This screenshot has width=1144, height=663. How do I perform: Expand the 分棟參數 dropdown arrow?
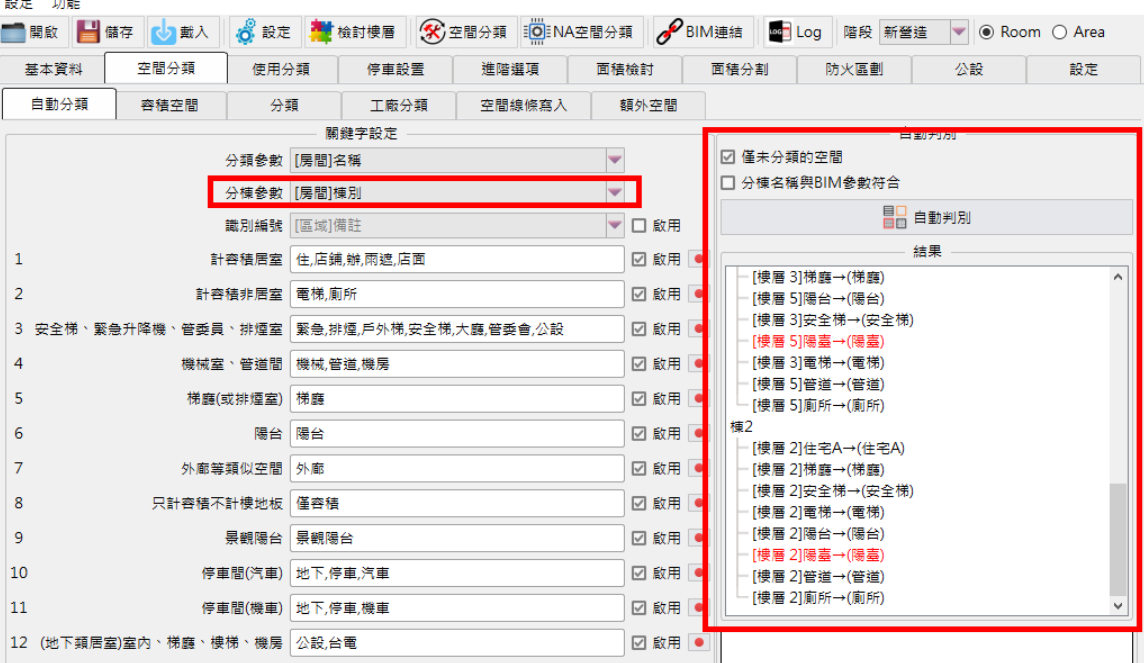click(615, 192)
